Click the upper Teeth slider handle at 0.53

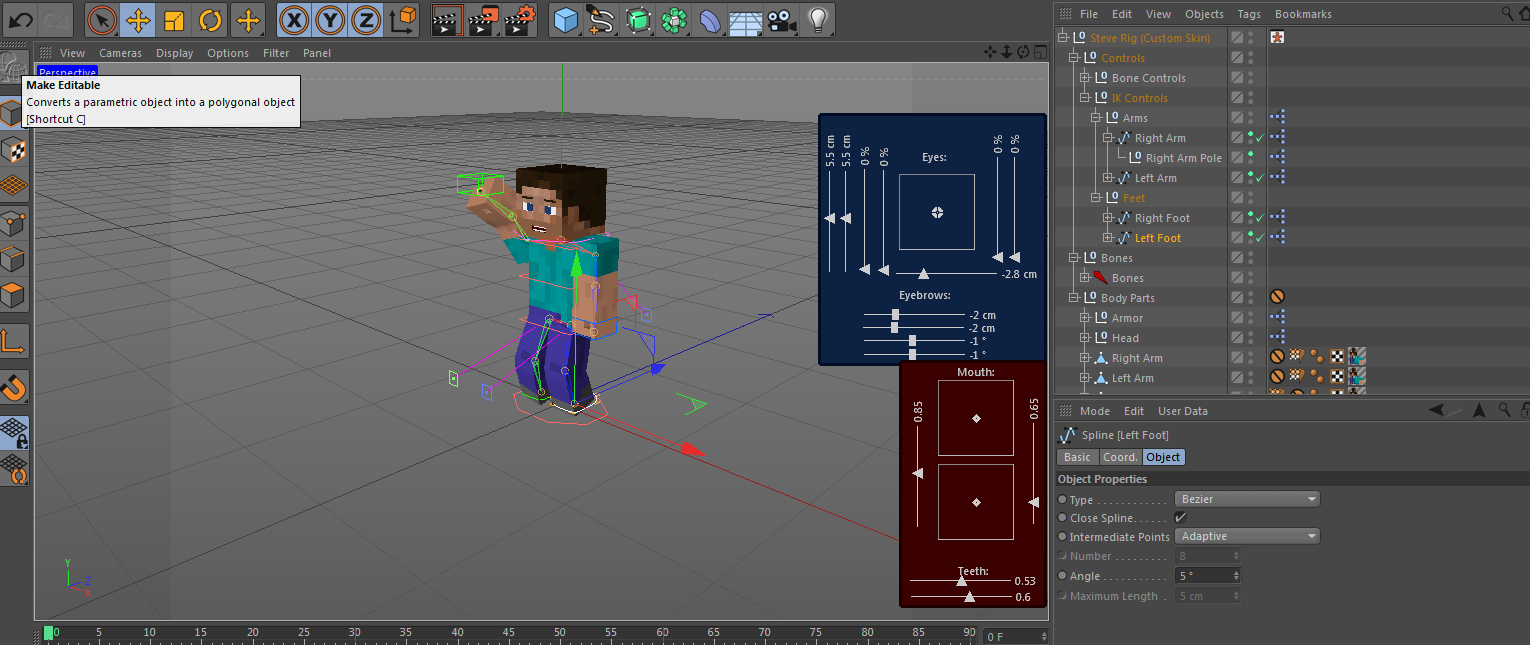tap(962, 580)
